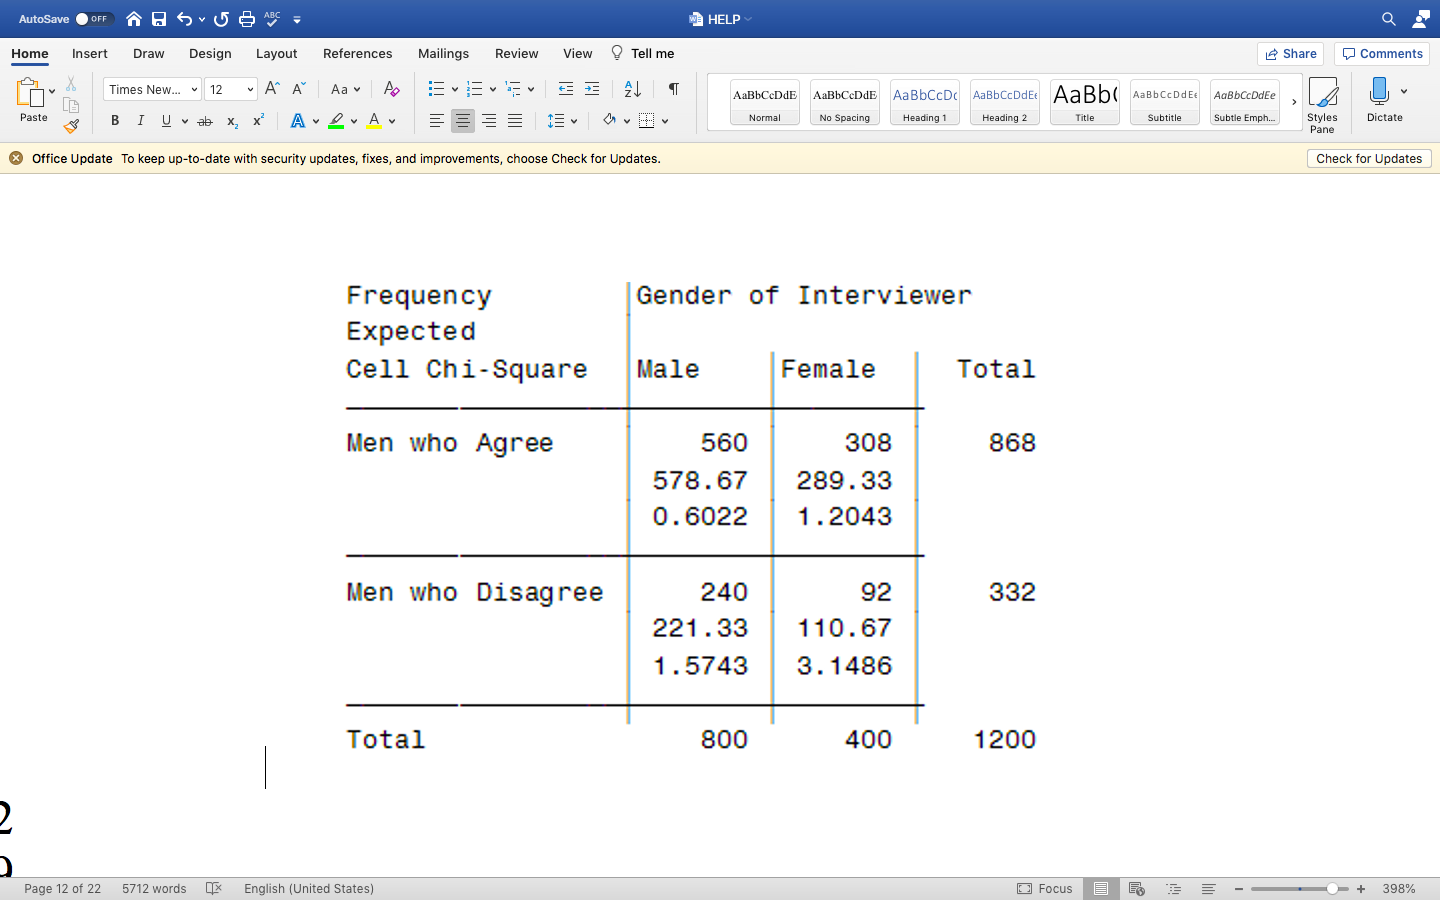Expand the styles gallery arrow
This screenshot has width=1440, height=900.
coord(1294,102)
